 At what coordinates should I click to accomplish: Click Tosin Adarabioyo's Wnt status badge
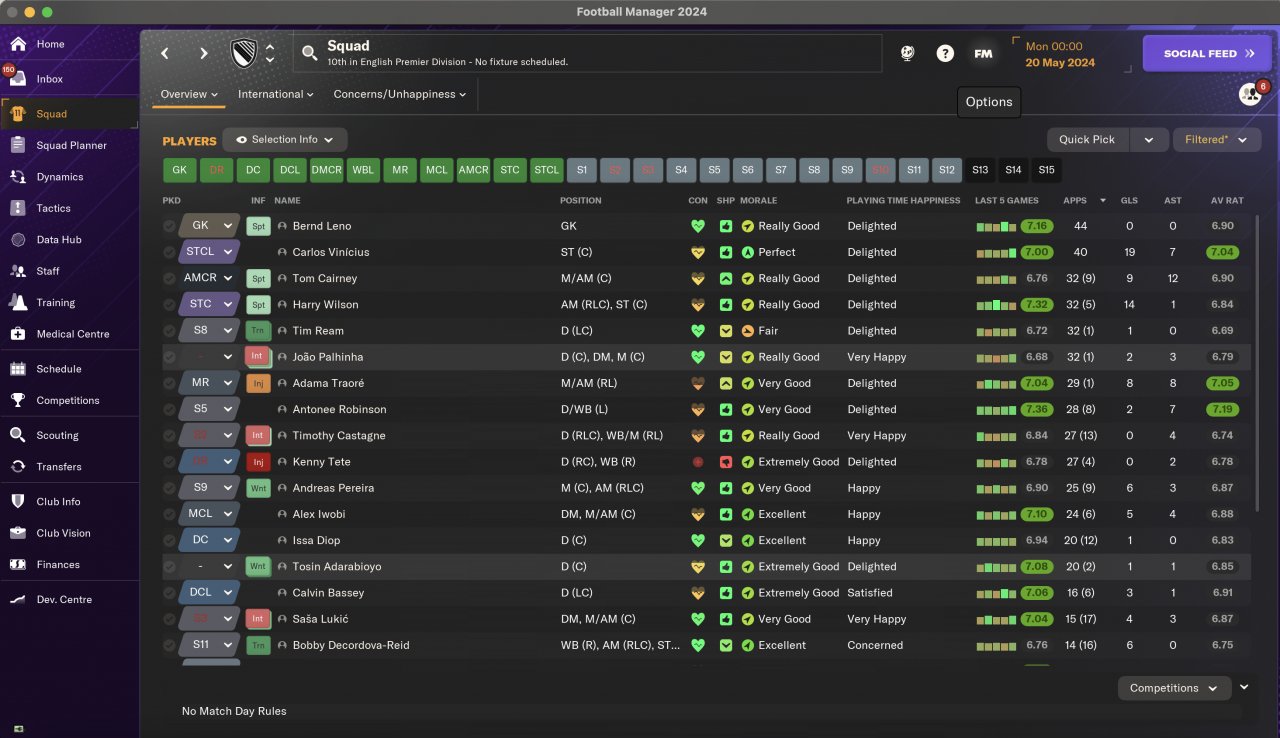258,567
